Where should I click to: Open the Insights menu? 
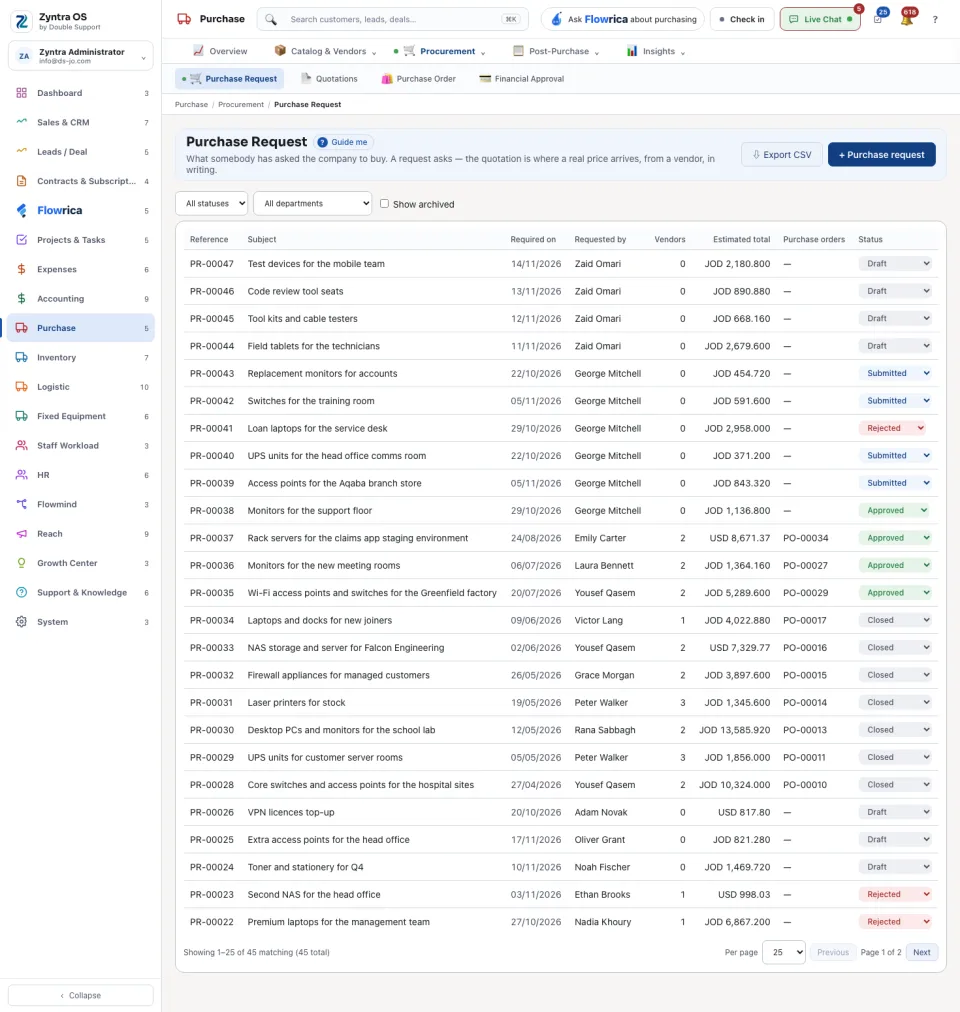point(656,51)
